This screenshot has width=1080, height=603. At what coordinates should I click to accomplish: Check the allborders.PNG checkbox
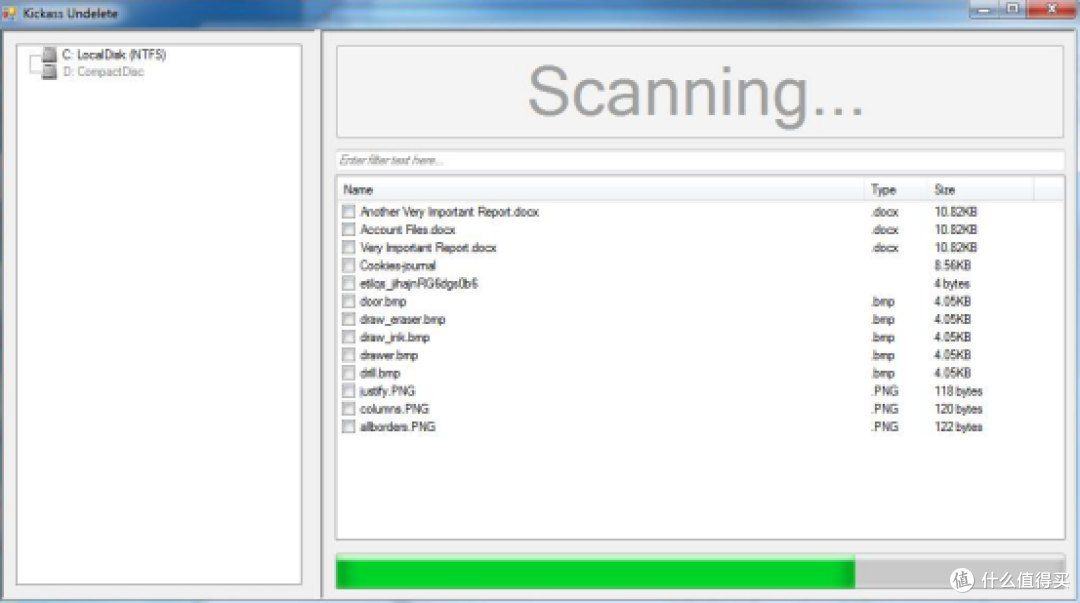(x=349, y=427)
